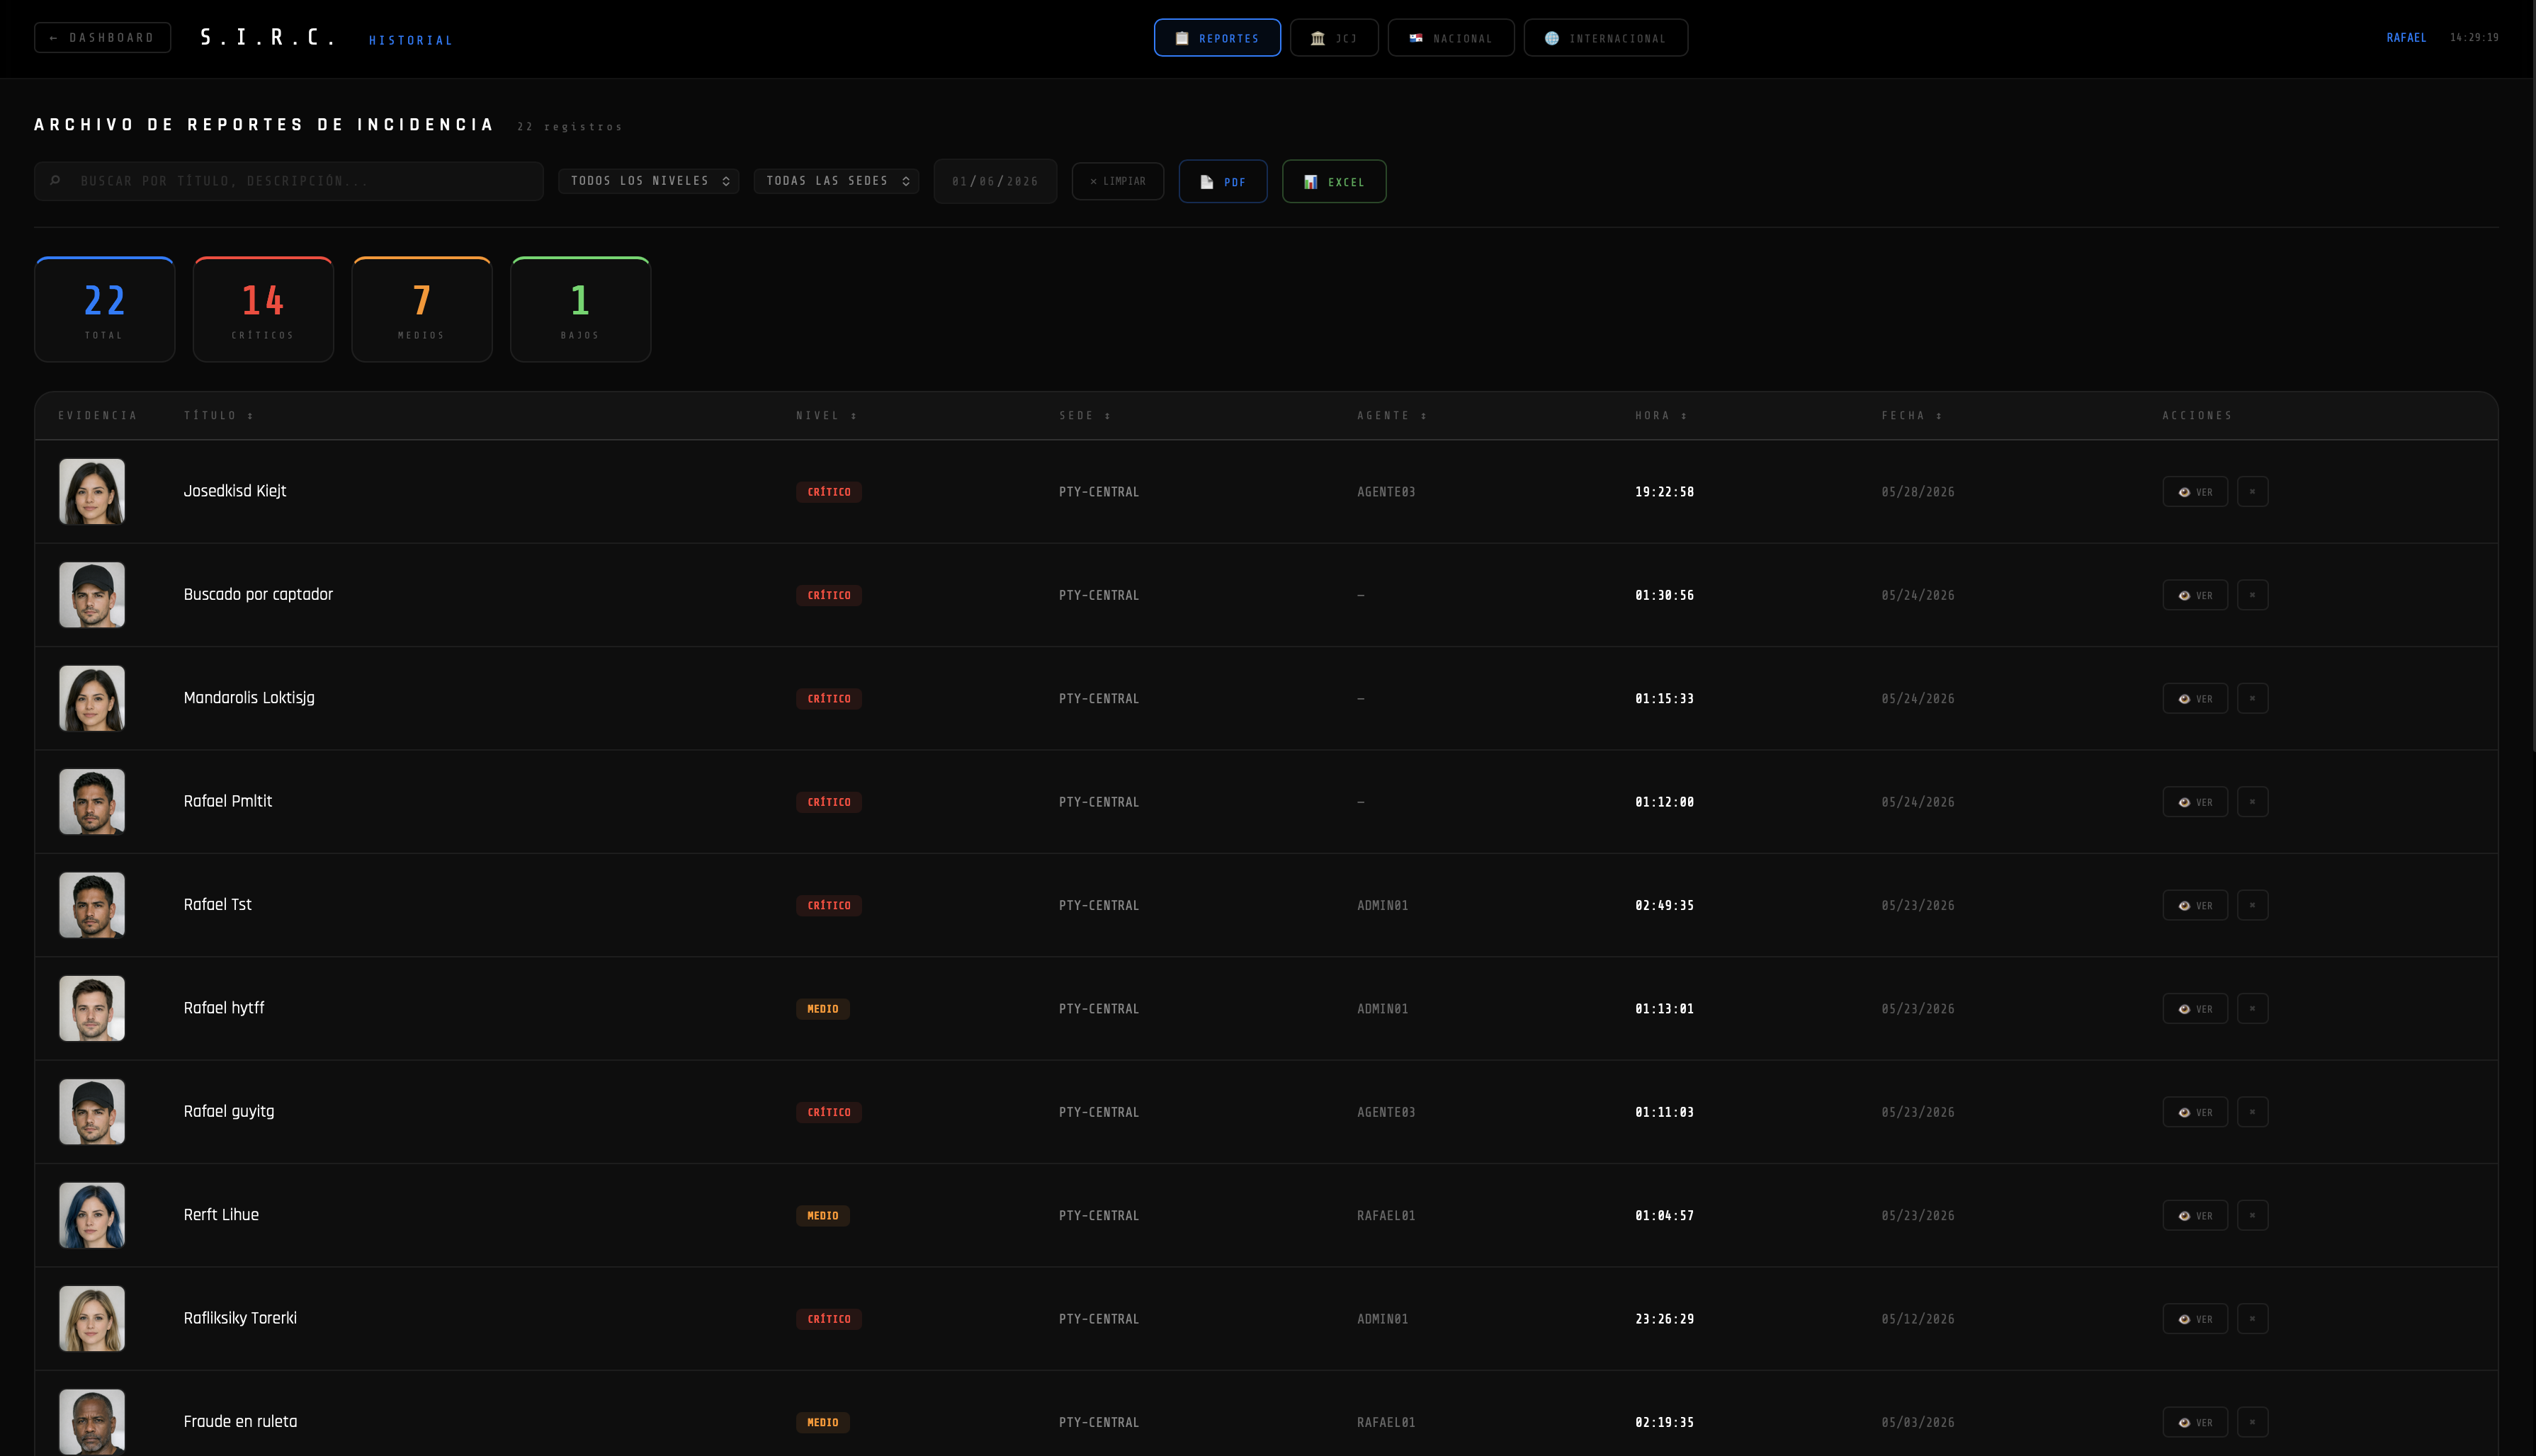The width and height of the screenshot is (2536, 1456).
Task: Click the time 19:22:58
Action: 1664,492
